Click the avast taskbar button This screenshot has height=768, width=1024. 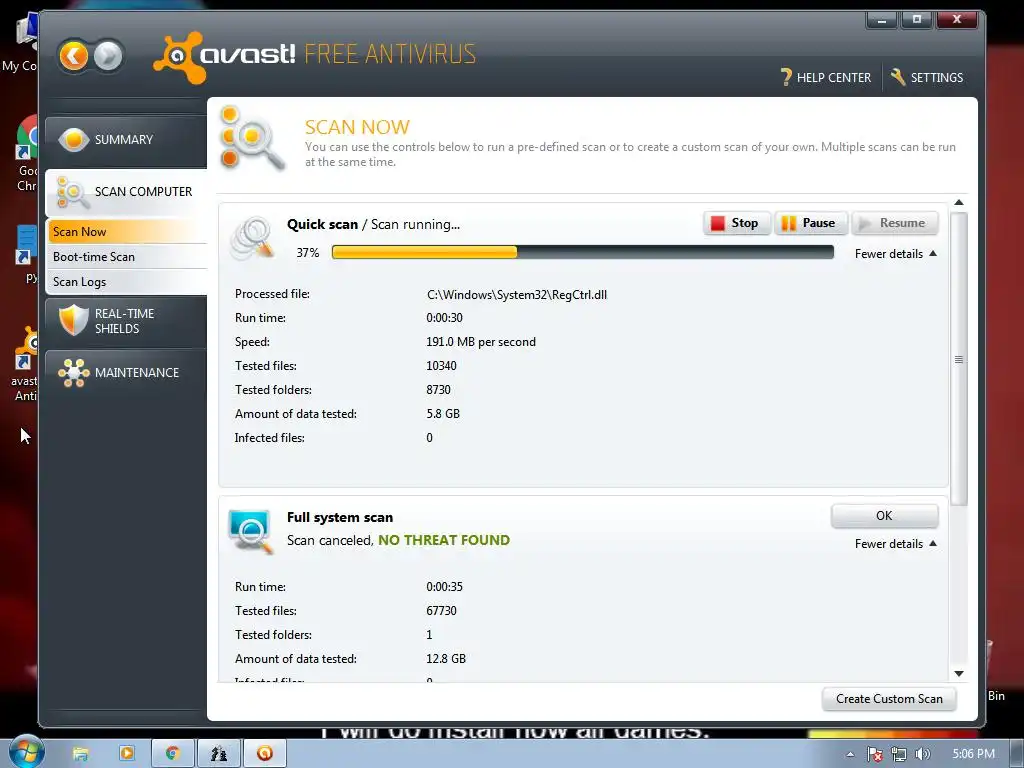pyautogui.click(x=264, y=753)
